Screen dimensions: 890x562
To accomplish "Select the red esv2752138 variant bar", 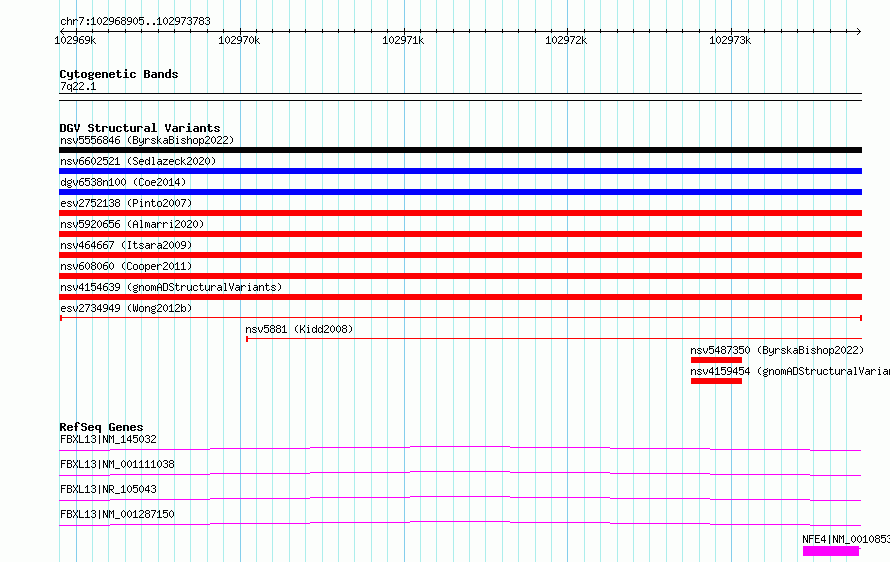I will tap(460, 213).
